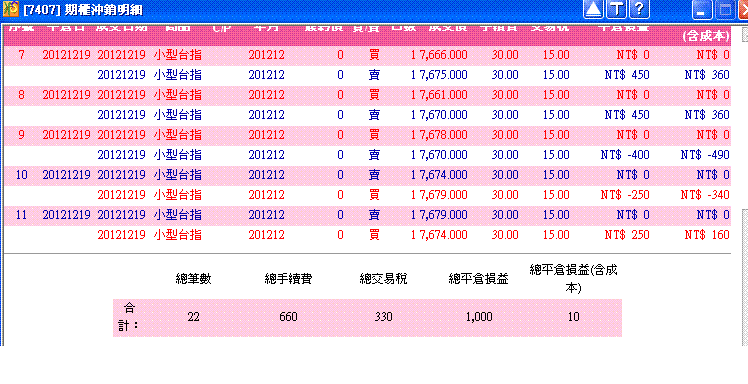Screen dimensions: 748x384
Task: Click the 總筆數 summary header
Action: (x=193, y=280)
